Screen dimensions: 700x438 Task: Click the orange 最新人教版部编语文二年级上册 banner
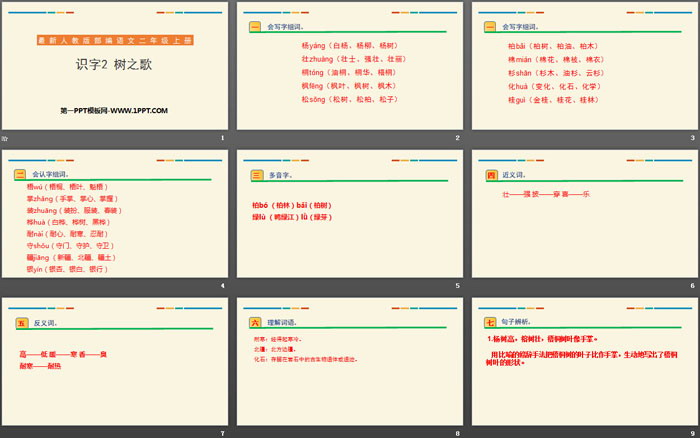[x=114, y=40]
